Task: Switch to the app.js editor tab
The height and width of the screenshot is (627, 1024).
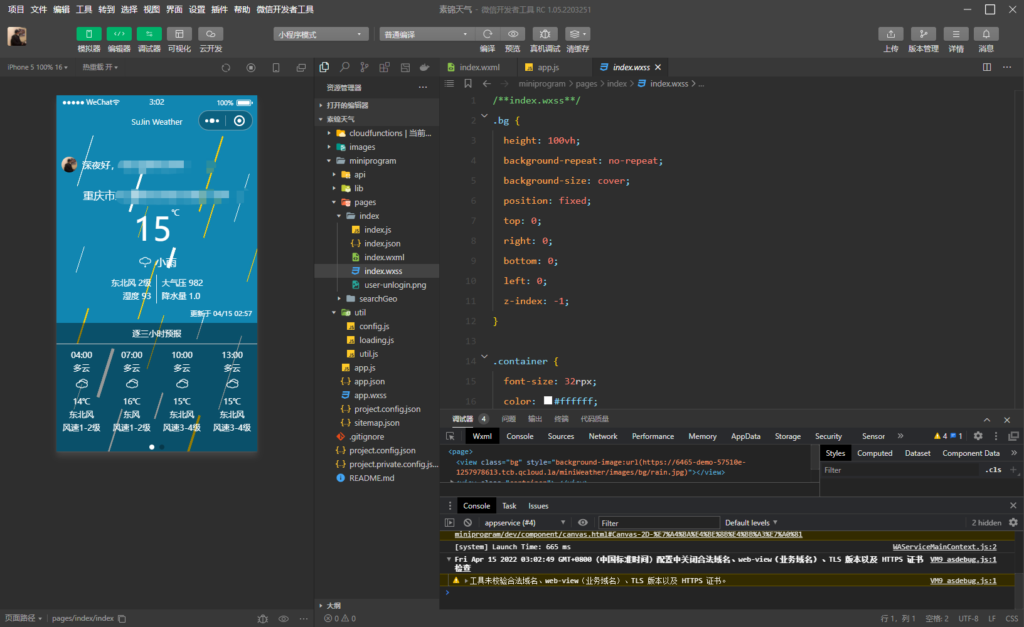Action: click(x=548, y=67)
